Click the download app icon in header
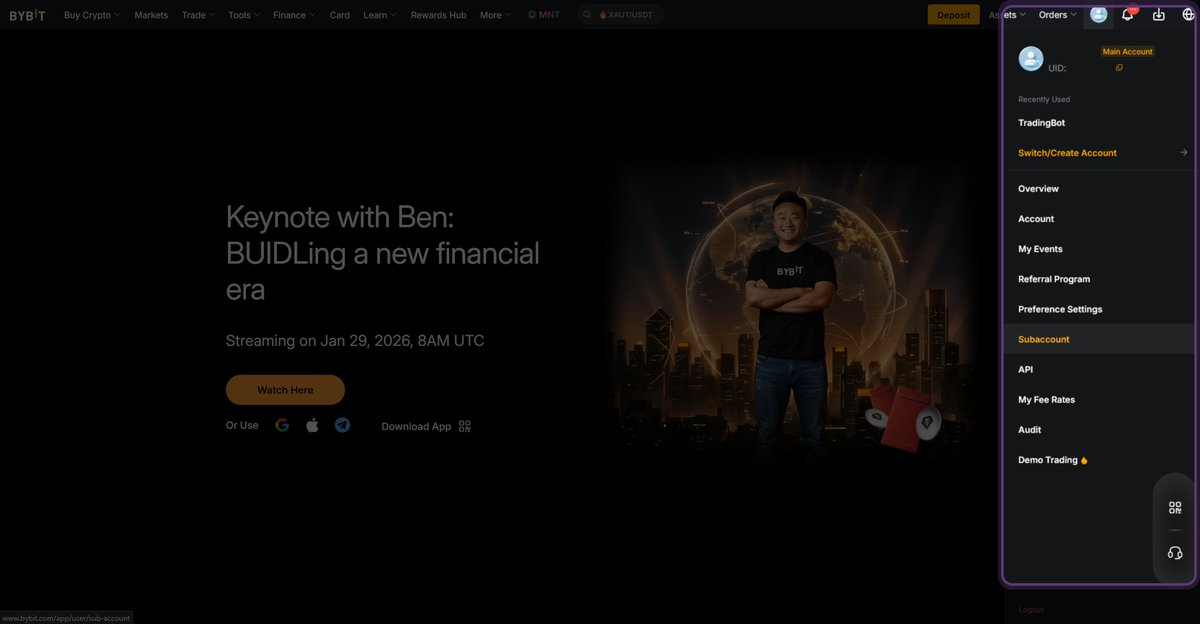Viewport: 1200px width, 624px height. (1159, 14)
